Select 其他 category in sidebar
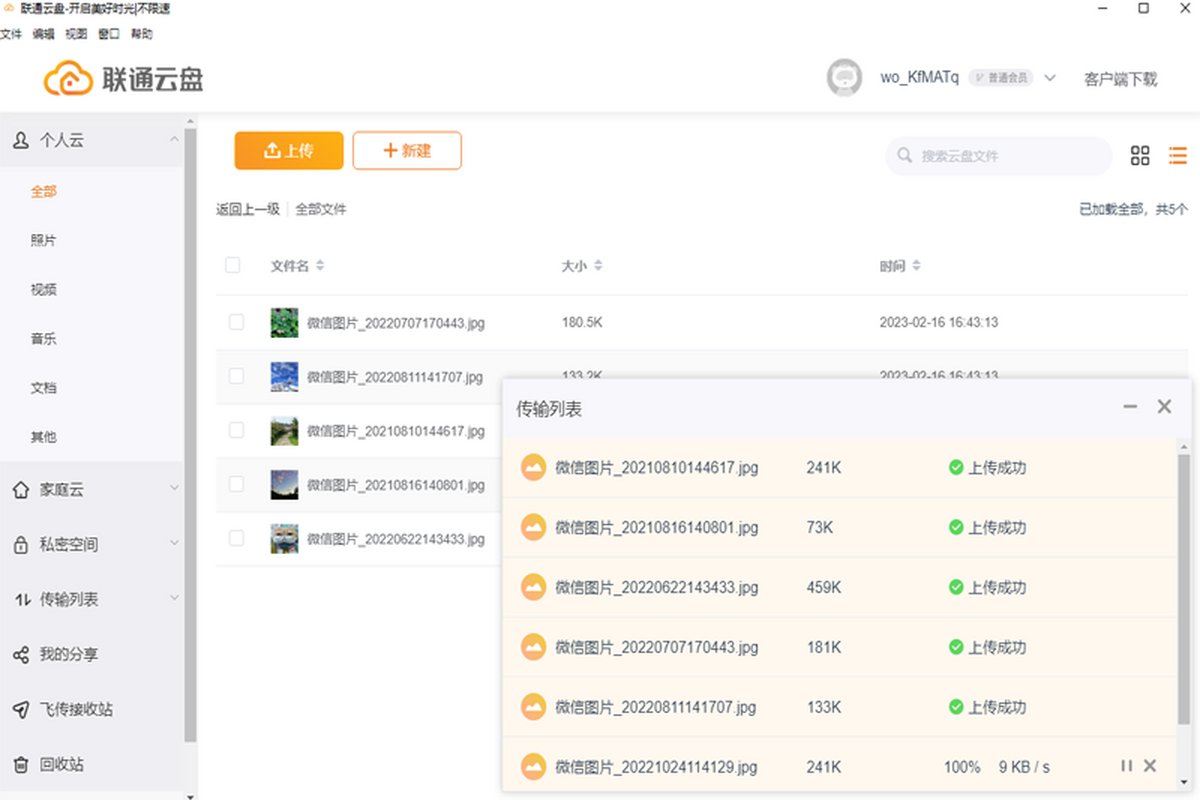Viewport: 1200px width, 800px height. pyautogui.click(x=44, y=437)
